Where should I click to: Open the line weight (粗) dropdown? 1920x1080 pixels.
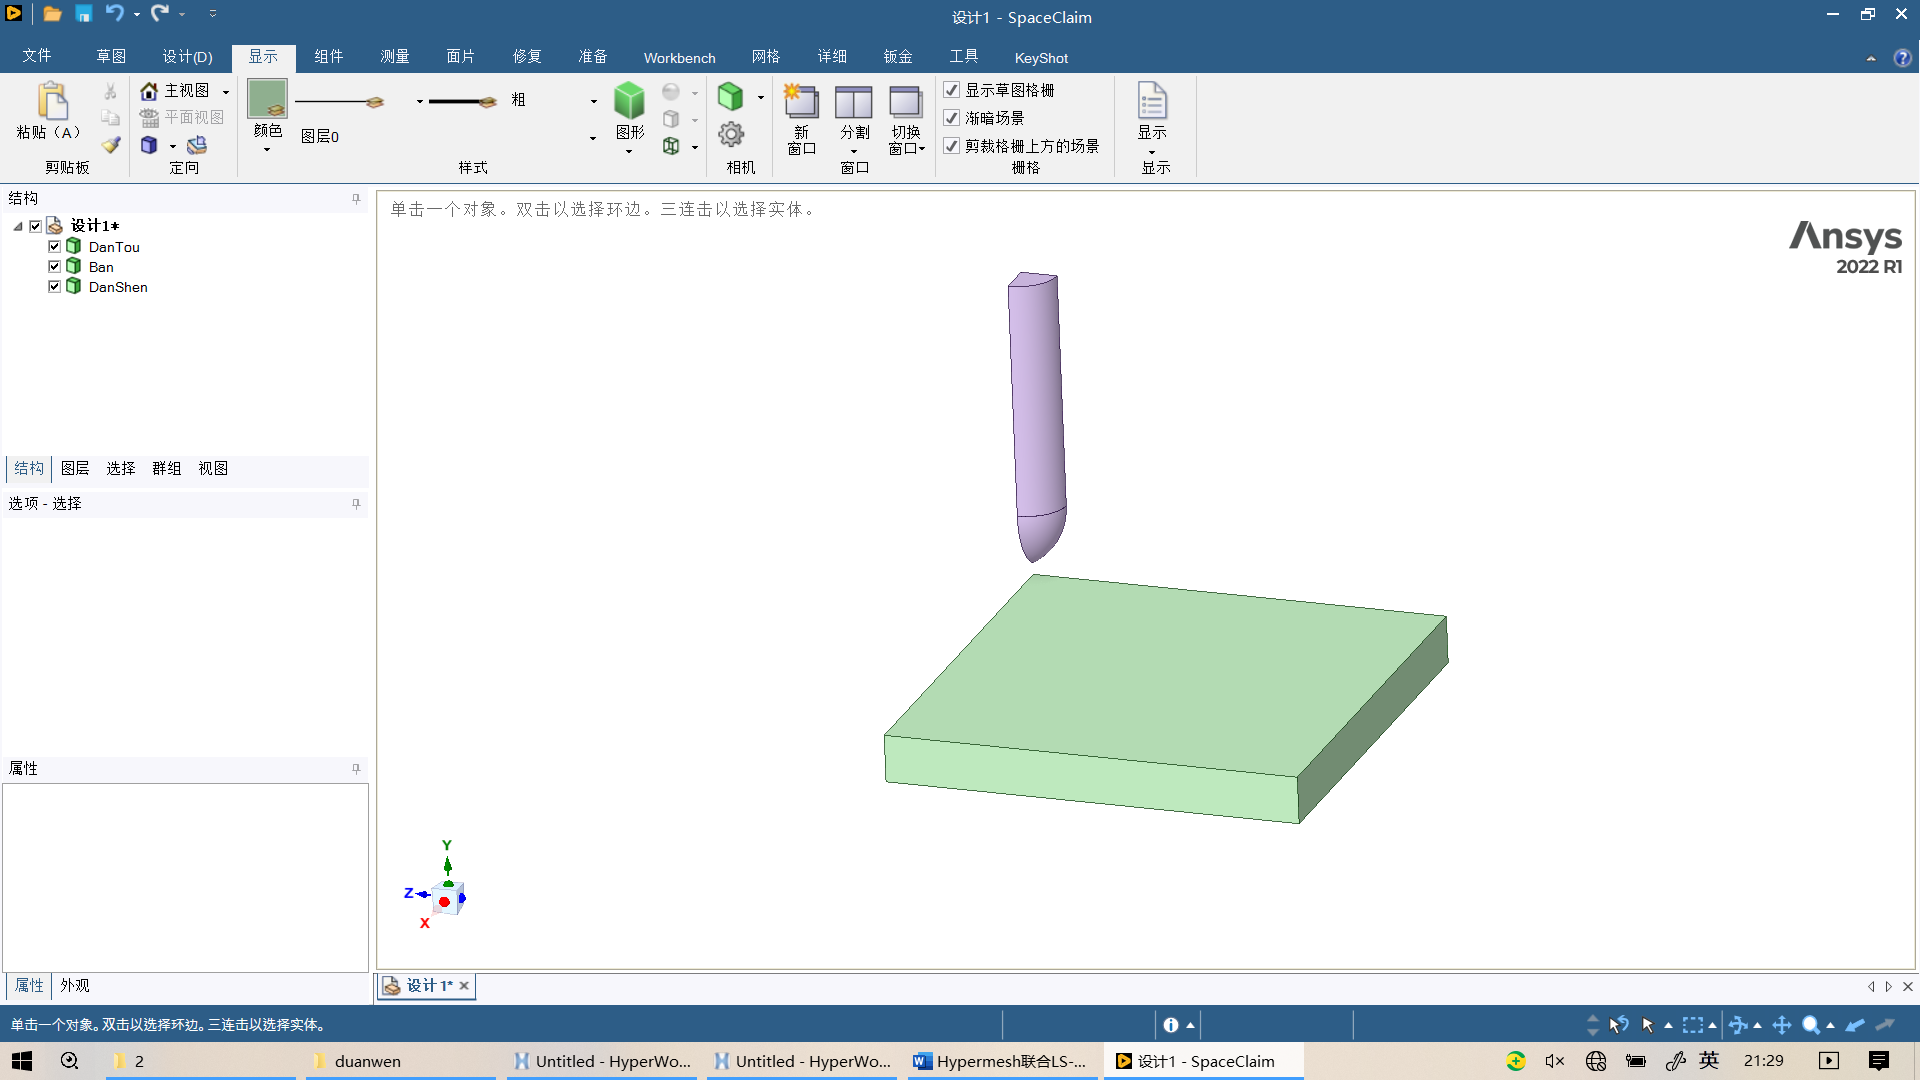pyautogui.click(x=594, y=101)
